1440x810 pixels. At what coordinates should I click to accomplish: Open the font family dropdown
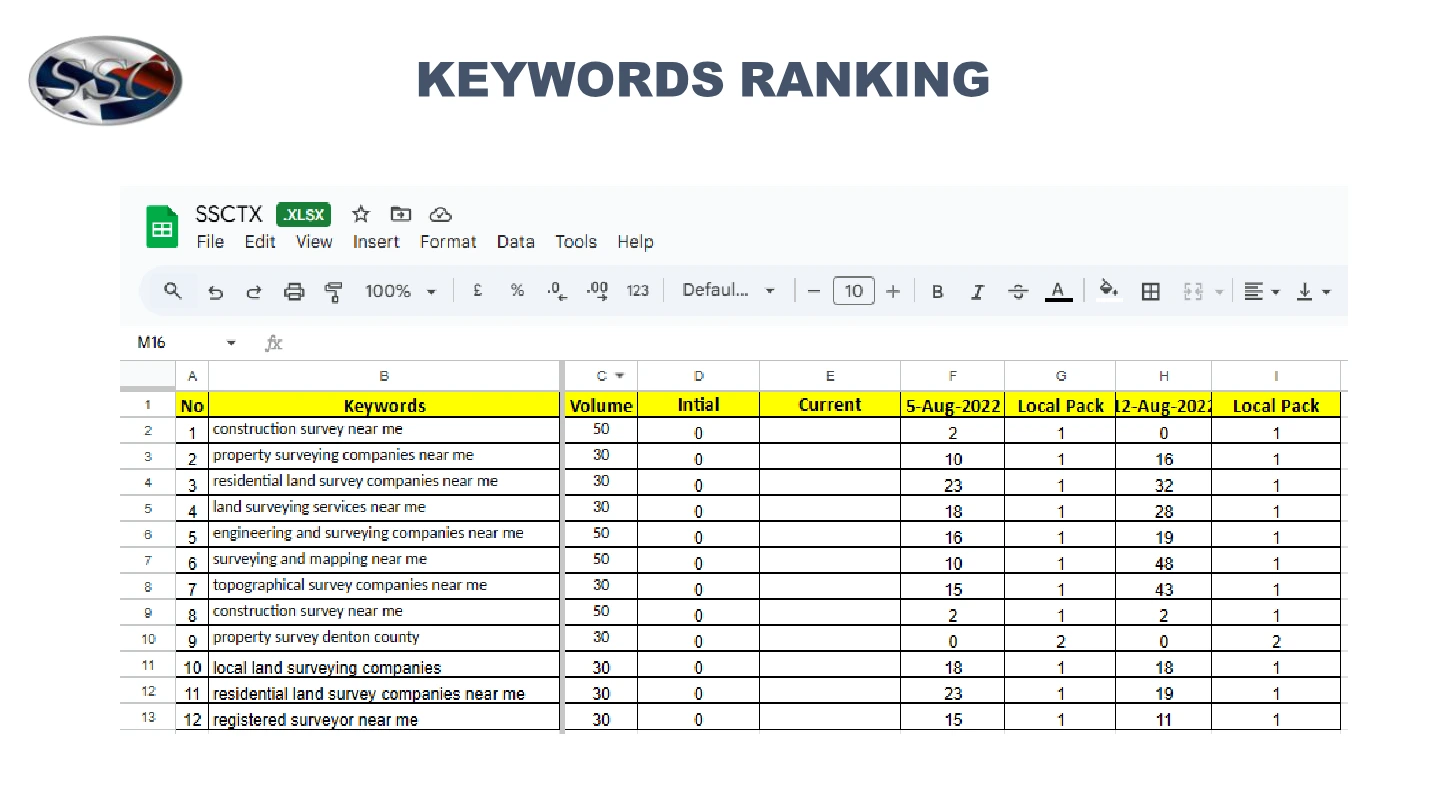(x=729, y=291)
